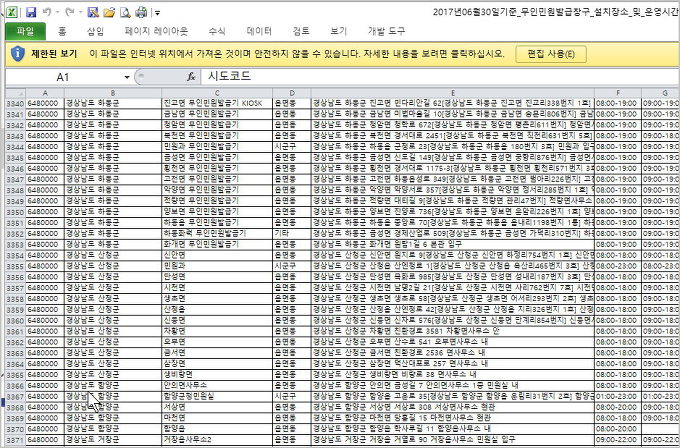Viewport: 680px width, 448px height.
Task: Open the 수식 (Formulas) tab
Action: point(217,31)
